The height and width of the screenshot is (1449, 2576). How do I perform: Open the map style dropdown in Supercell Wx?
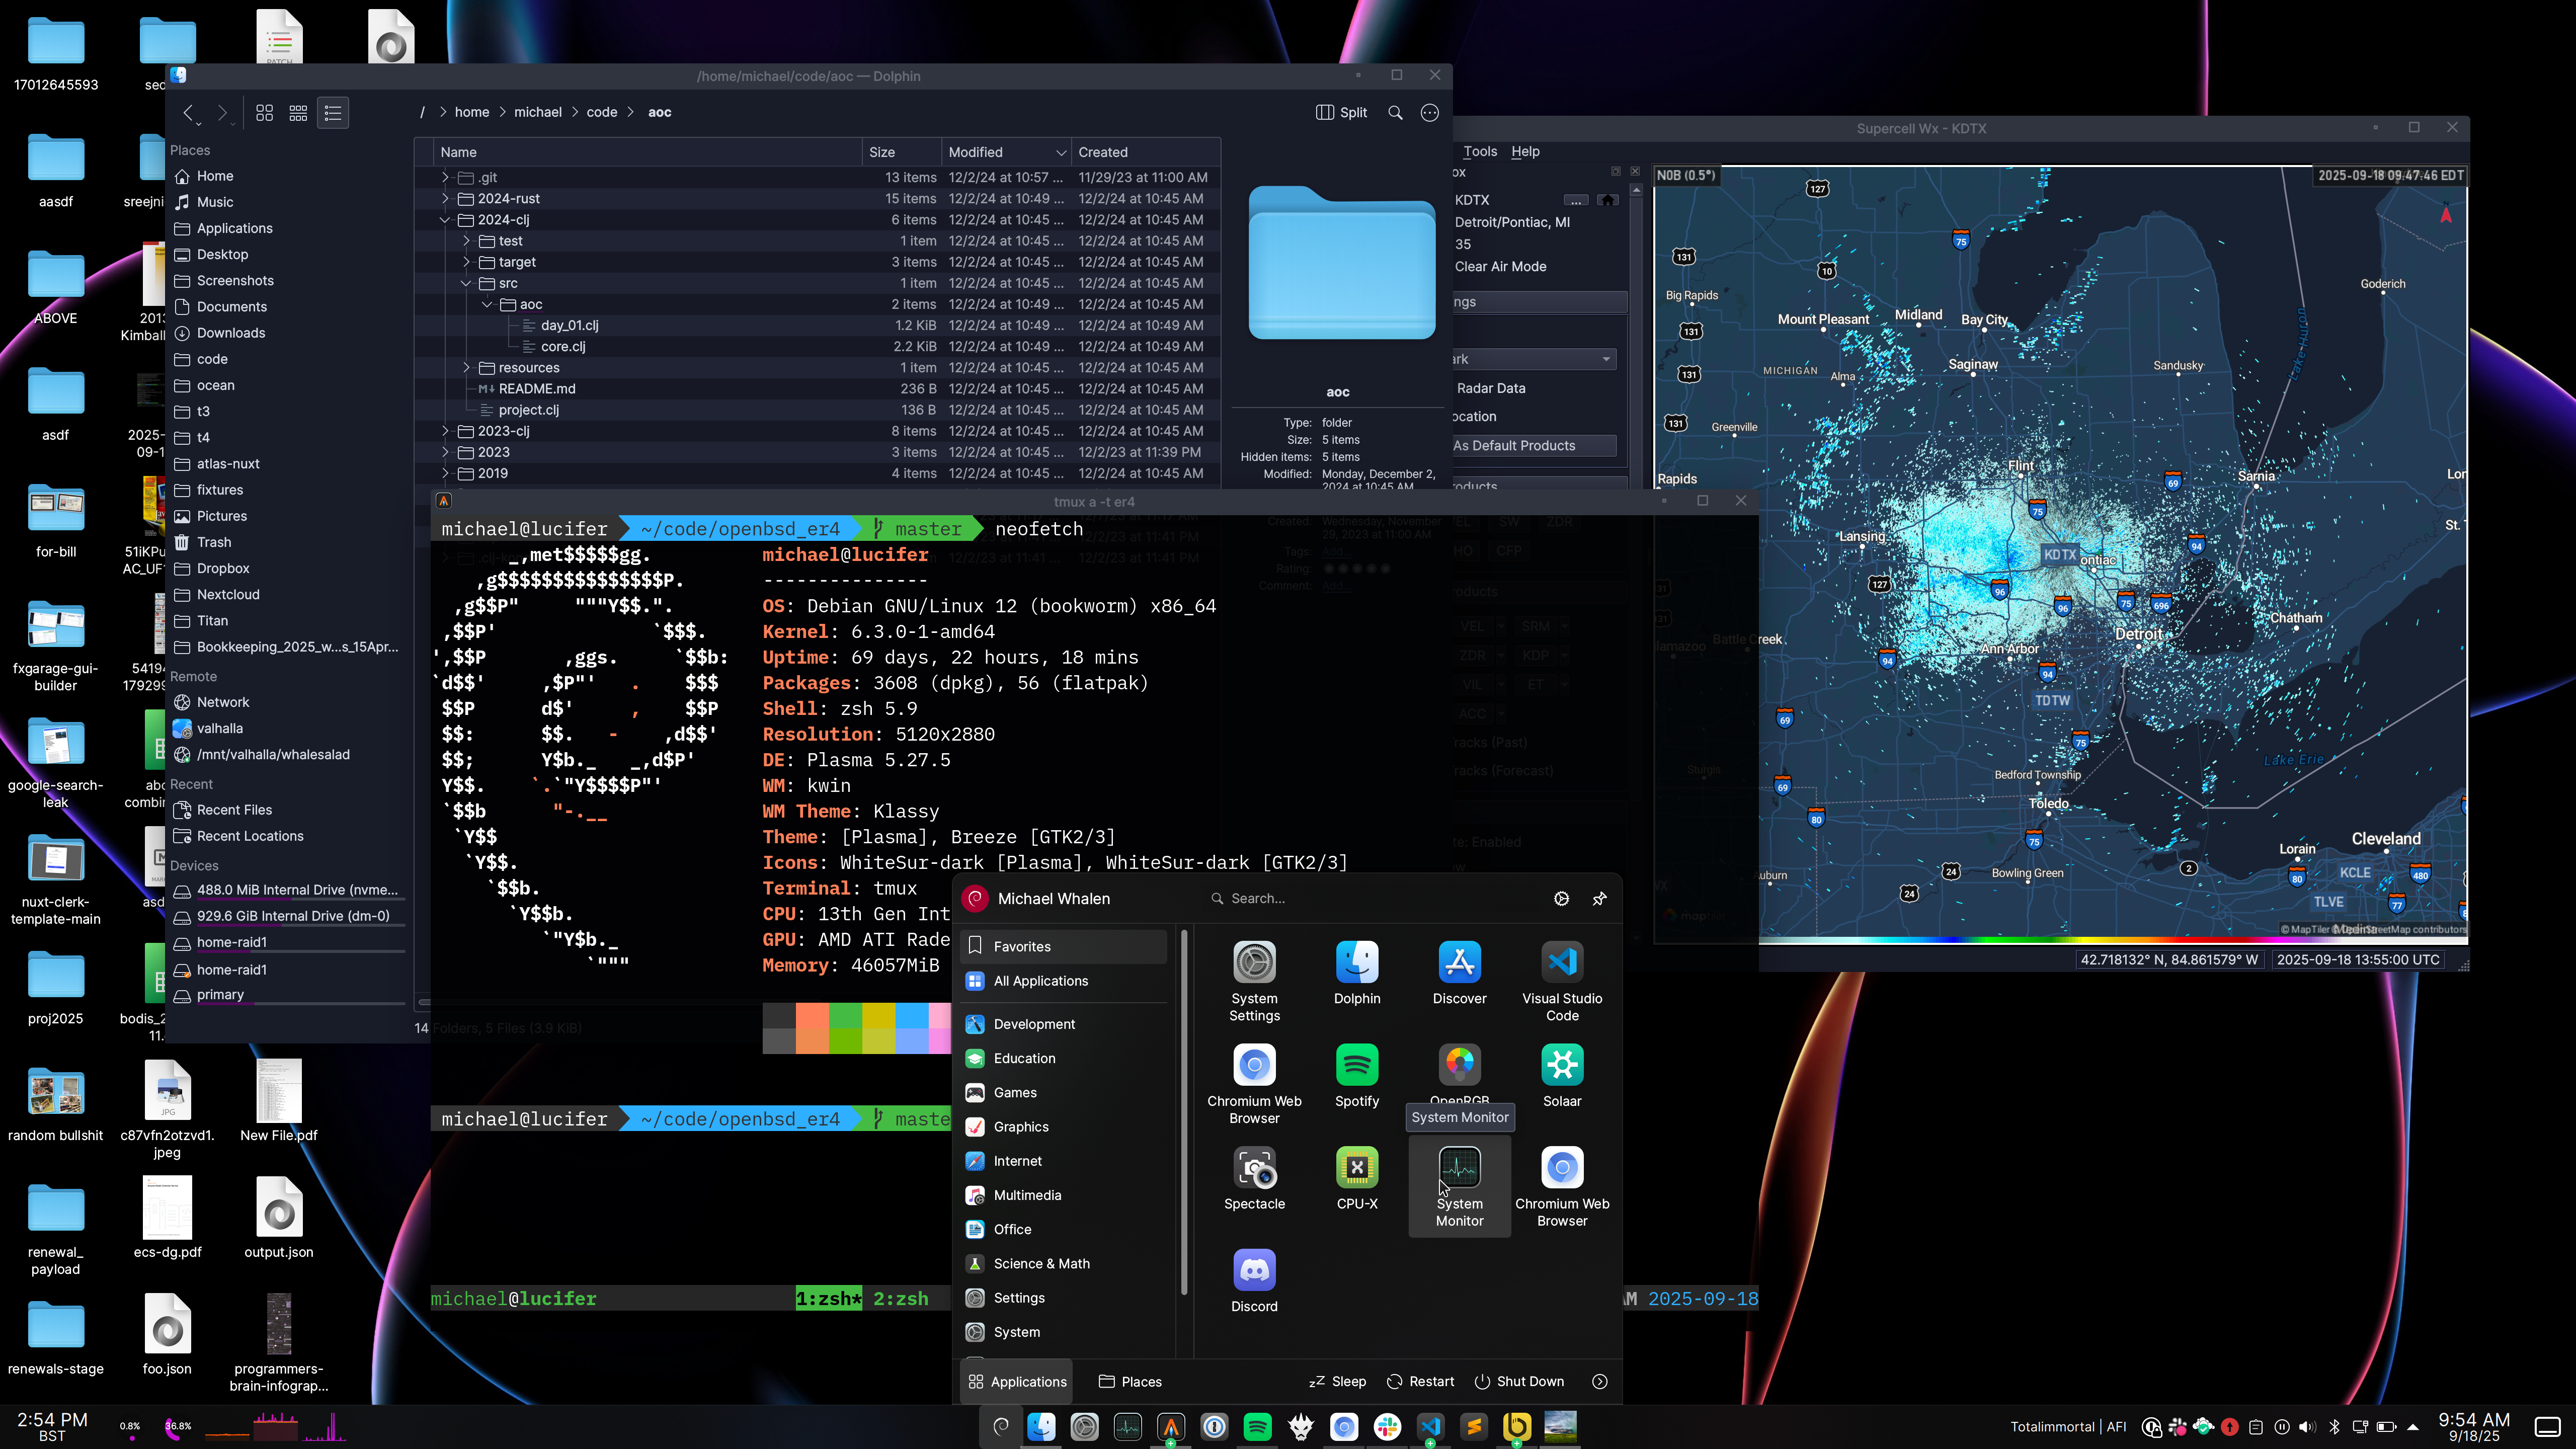click(1535, 359)
